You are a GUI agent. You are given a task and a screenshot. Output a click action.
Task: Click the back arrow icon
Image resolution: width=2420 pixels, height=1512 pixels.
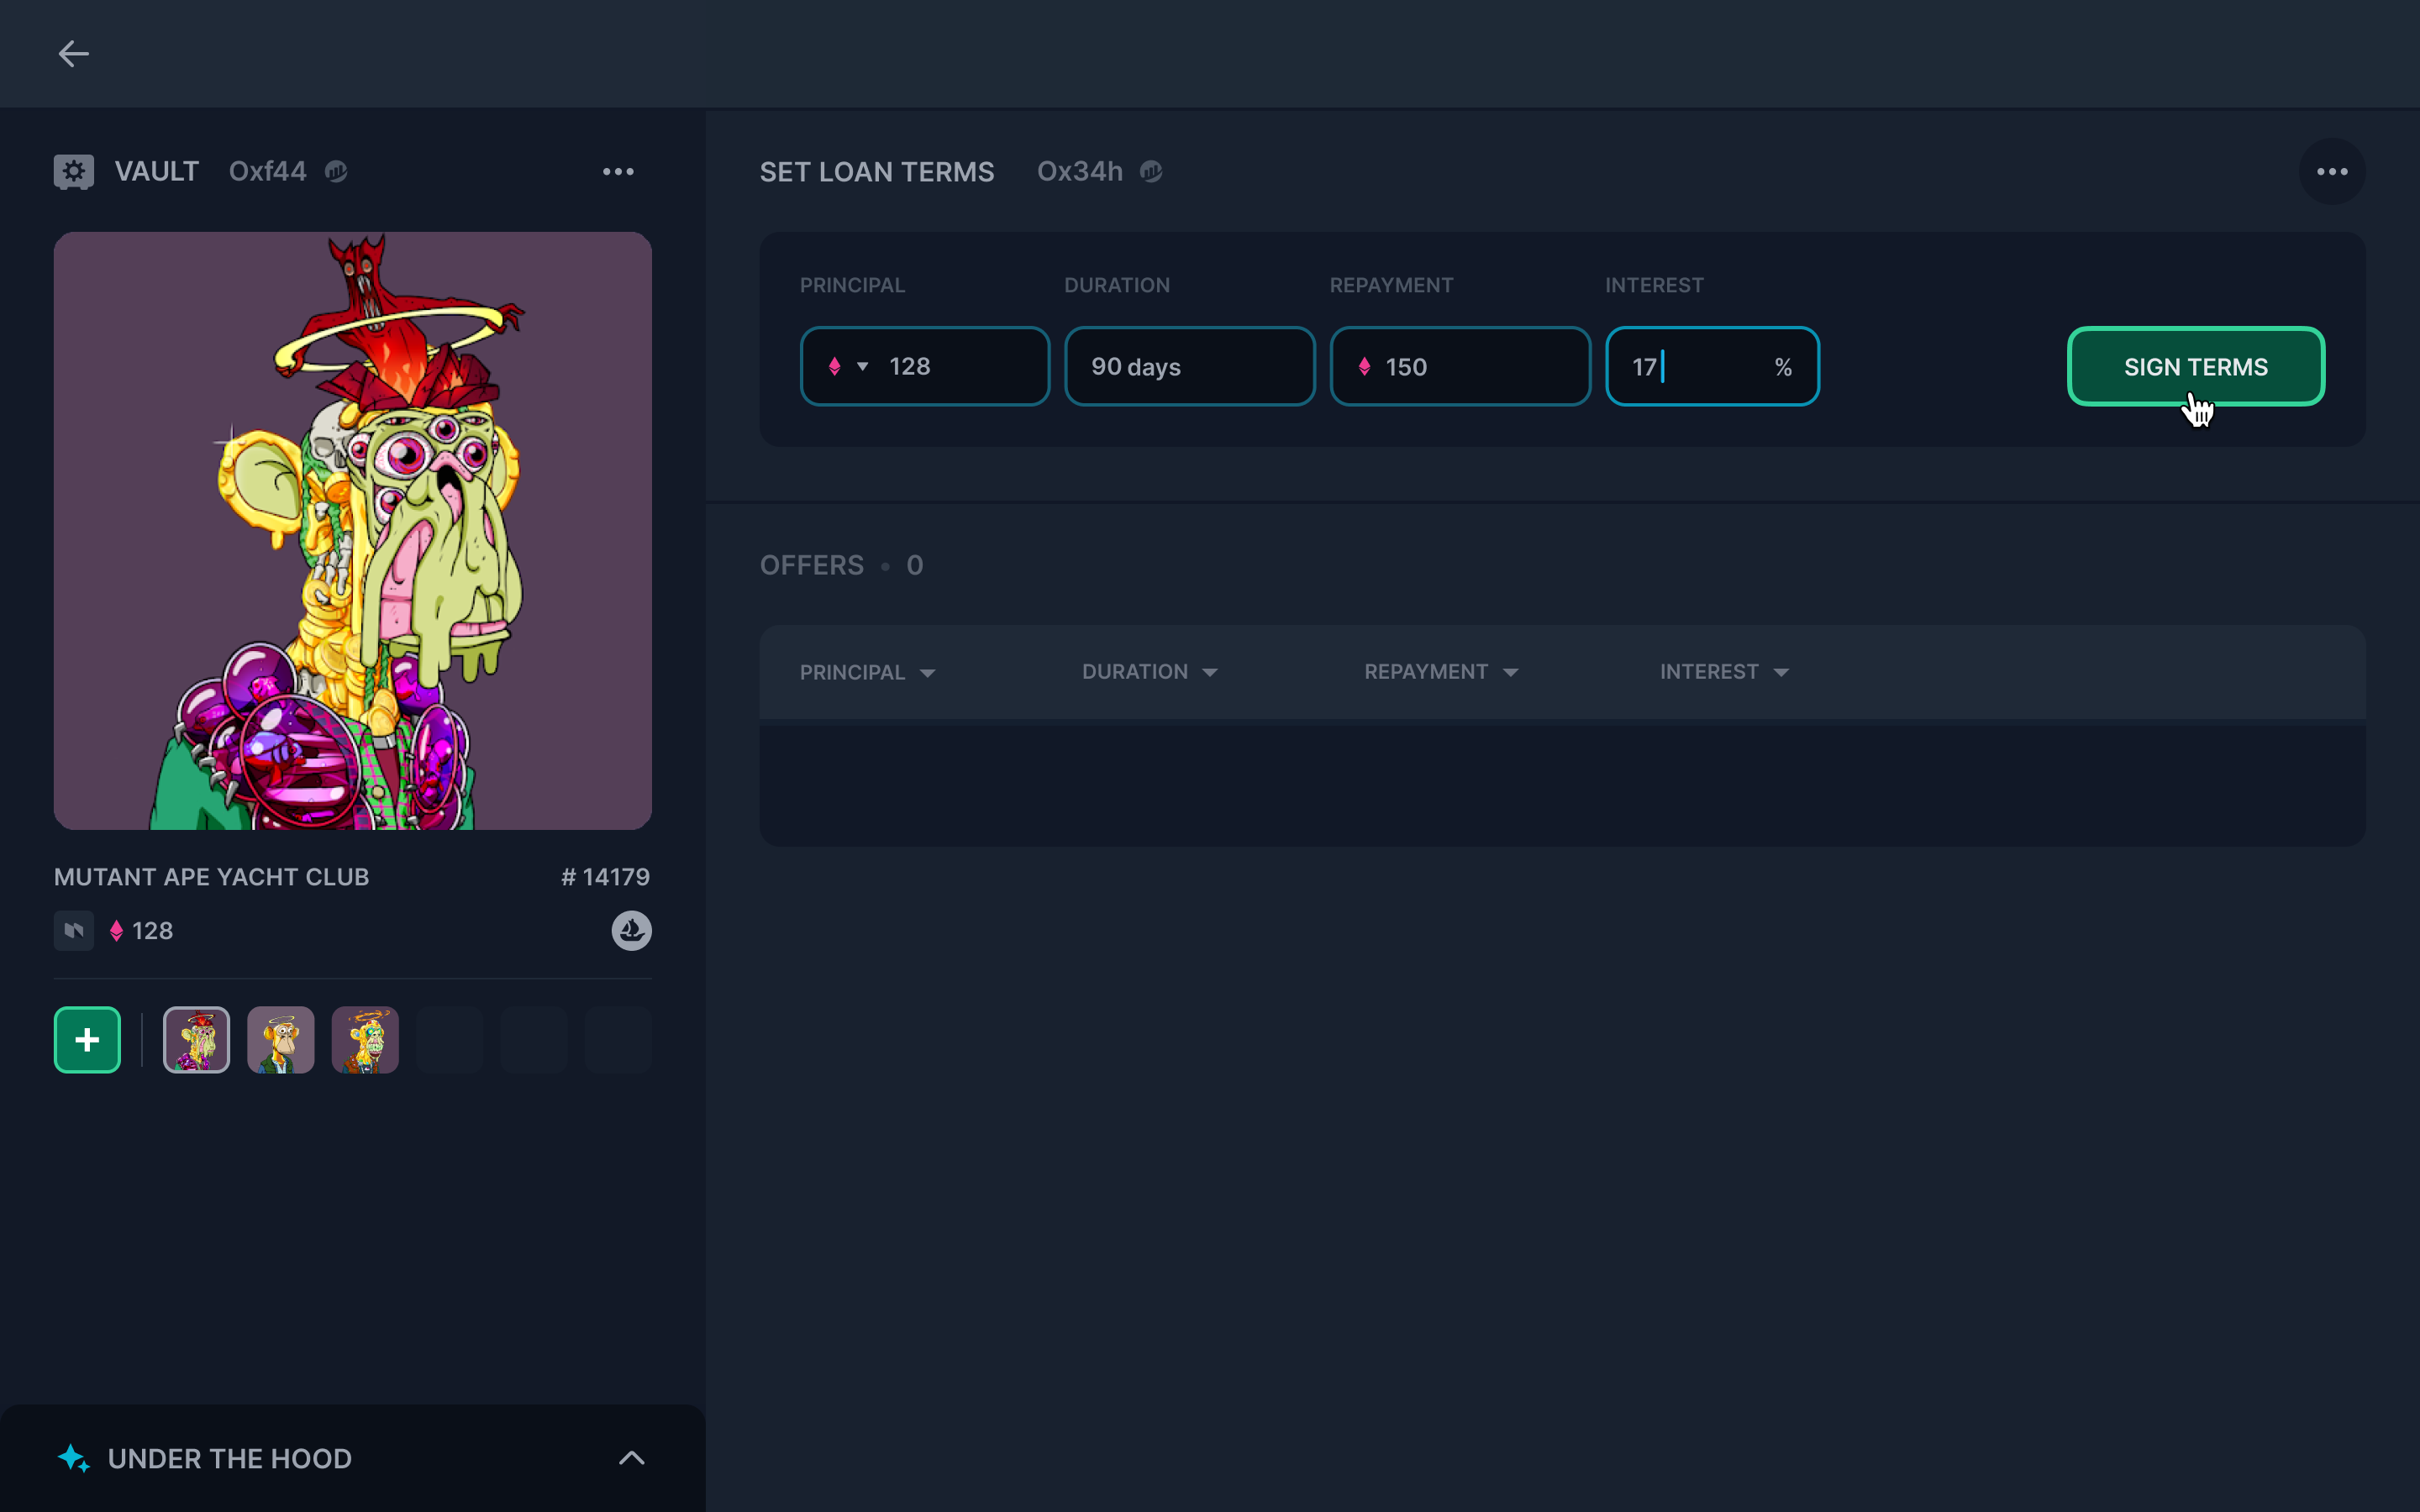point(73,54)
